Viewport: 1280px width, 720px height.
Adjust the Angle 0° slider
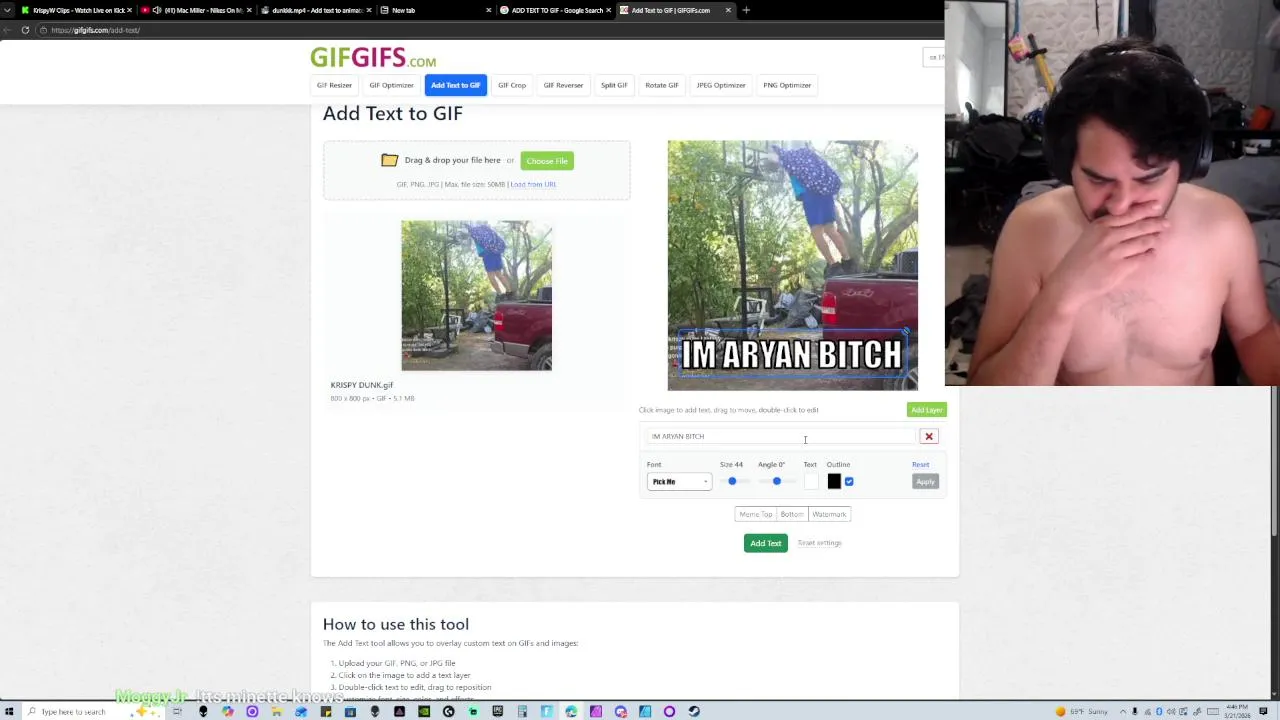click(776, 482)
